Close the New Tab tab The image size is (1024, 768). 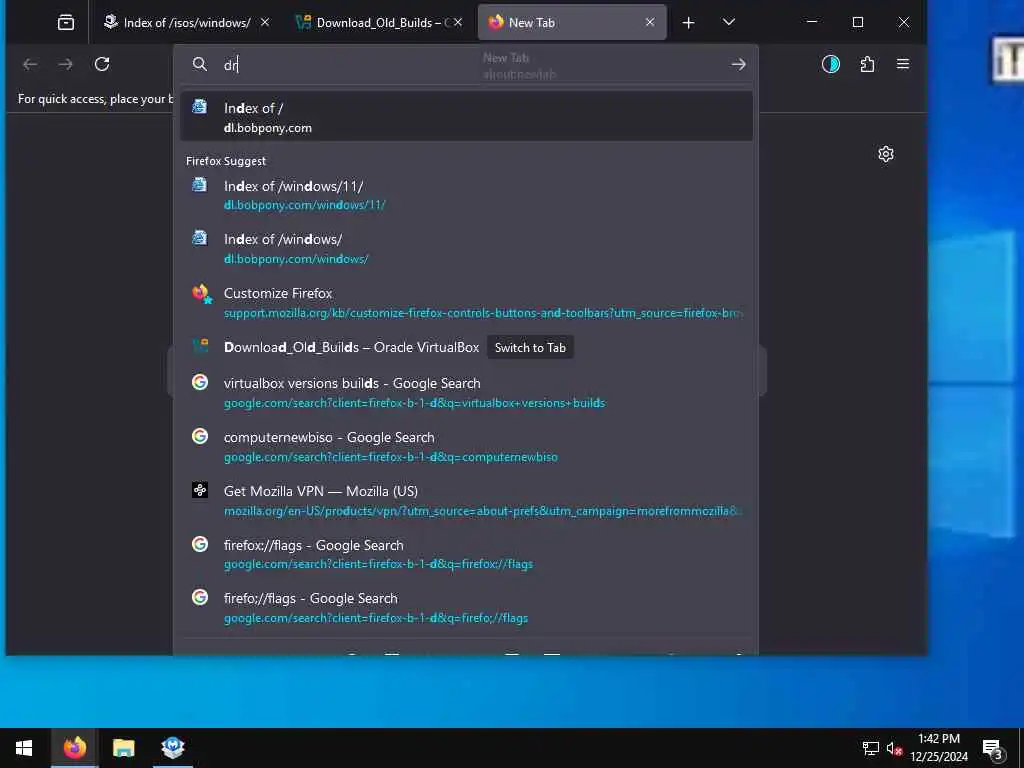(x=650, y=22)
